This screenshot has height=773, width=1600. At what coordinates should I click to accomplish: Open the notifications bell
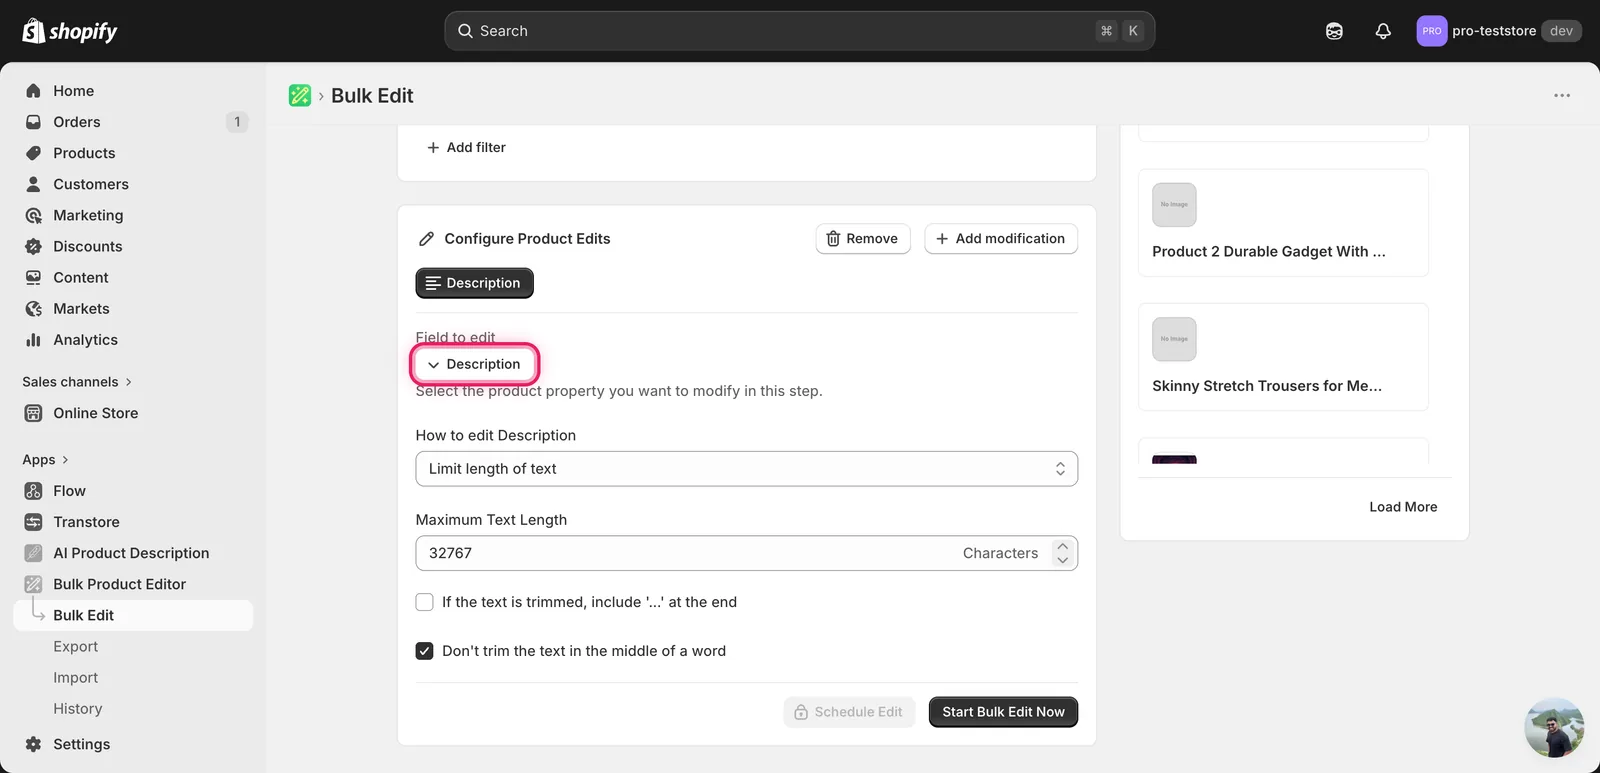pyautogui.click(x=1383, y=31)
